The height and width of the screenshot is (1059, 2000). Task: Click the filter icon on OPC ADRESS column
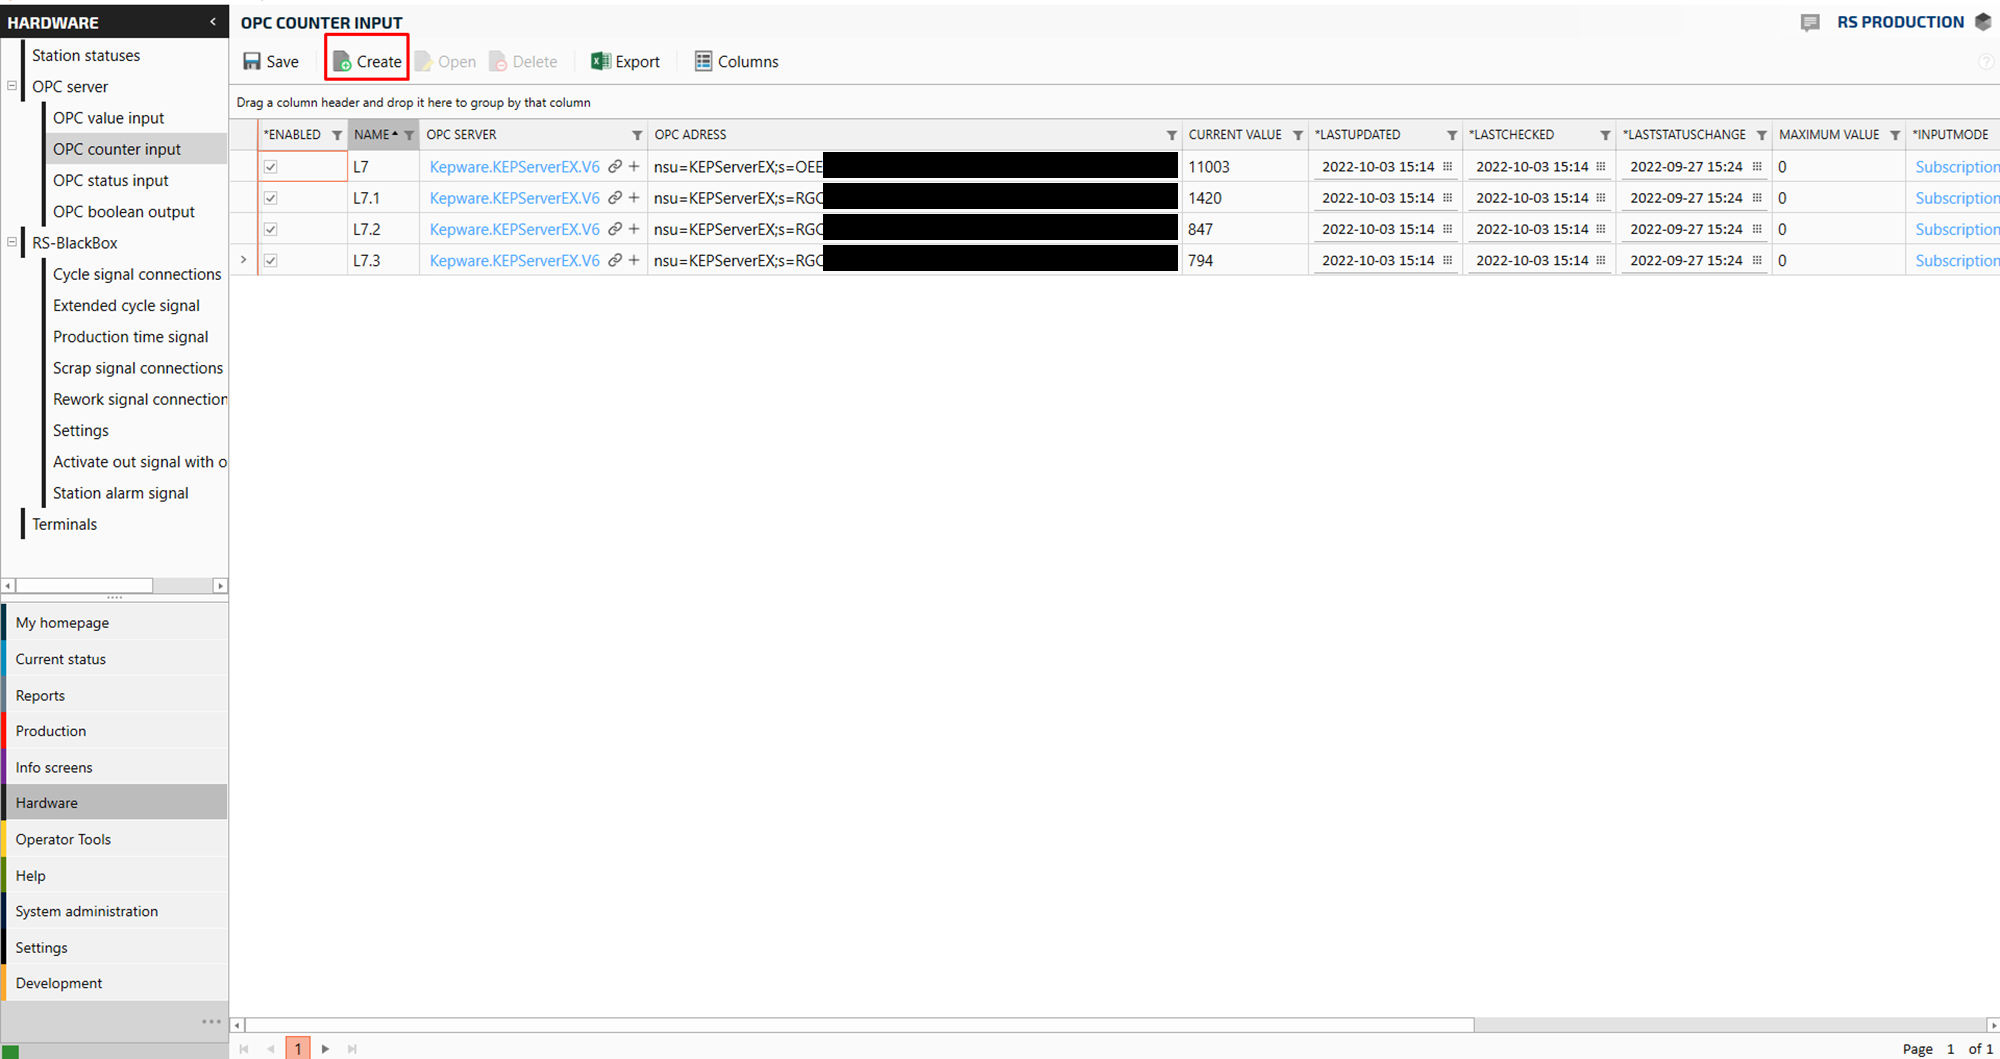click(1171, 135)
